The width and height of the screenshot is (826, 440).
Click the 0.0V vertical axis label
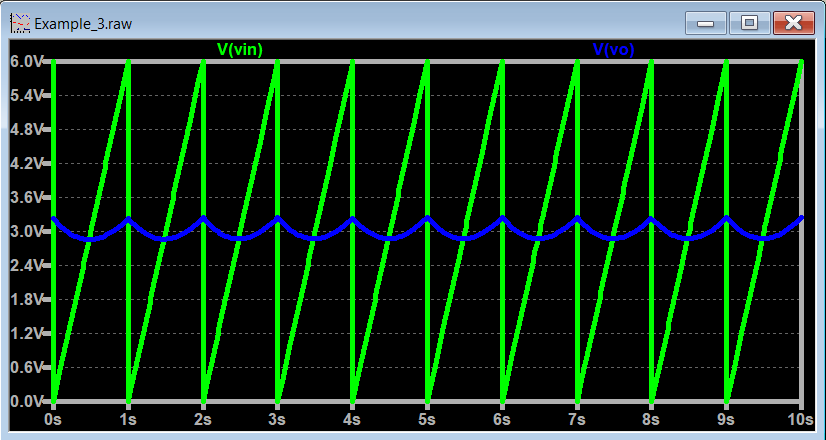pos(26,401)
